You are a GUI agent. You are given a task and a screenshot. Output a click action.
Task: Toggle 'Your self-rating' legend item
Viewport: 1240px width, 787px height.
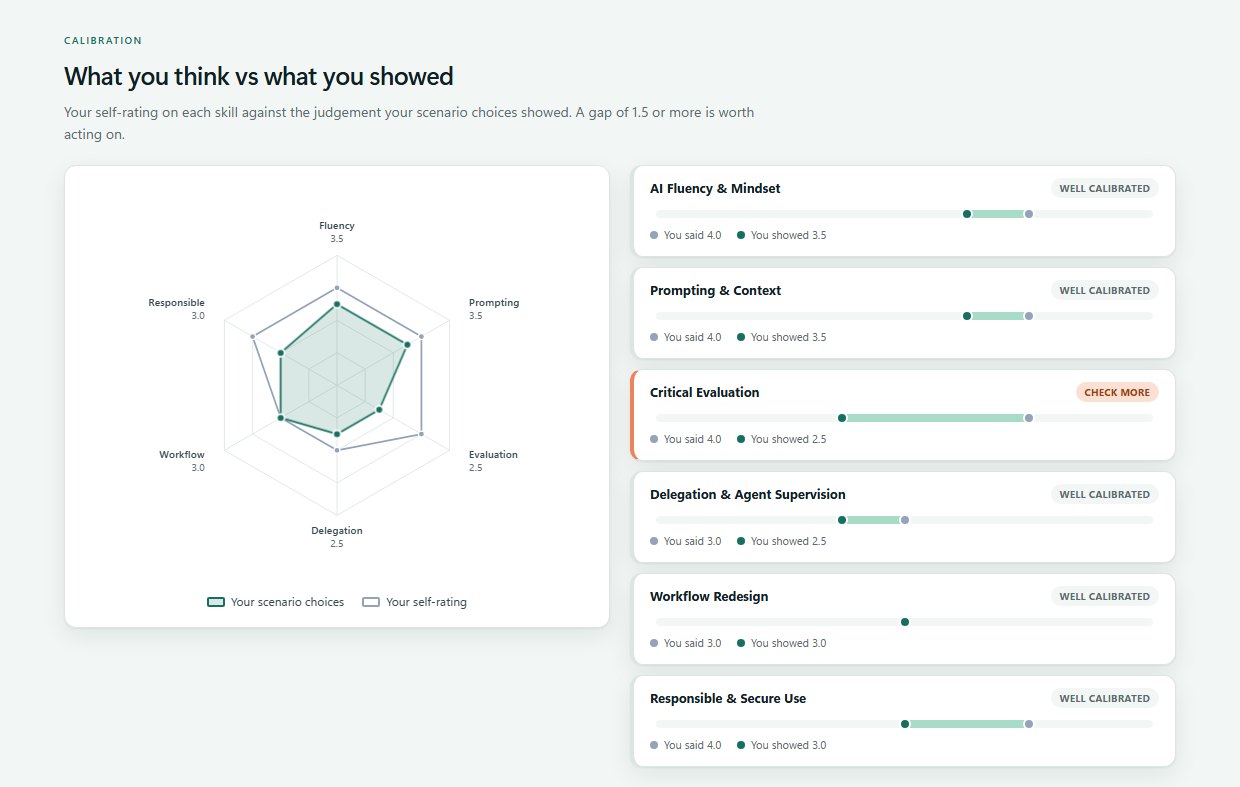[414, 602]
